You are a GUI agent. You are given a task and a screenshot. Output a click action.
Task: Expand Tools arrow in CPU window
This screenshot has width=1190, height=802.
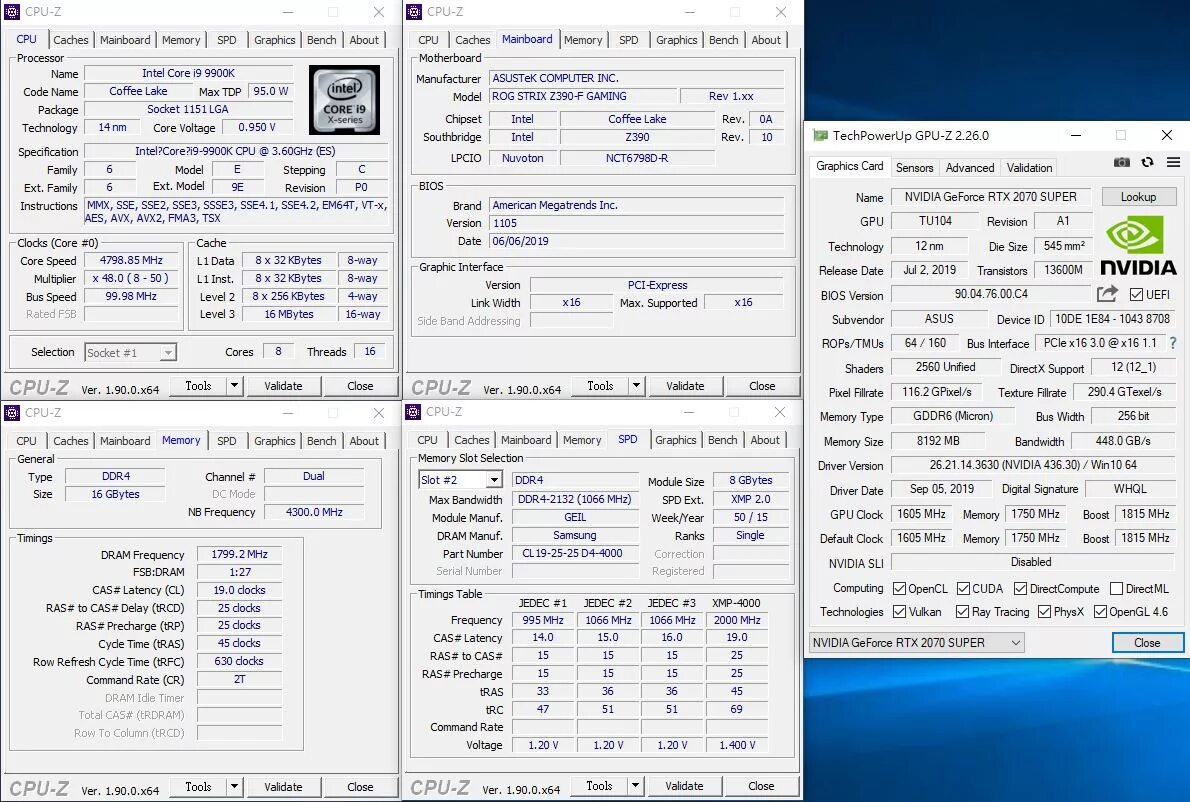tap(235, 385)
